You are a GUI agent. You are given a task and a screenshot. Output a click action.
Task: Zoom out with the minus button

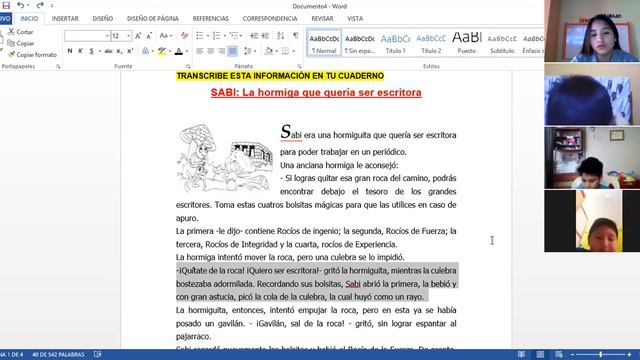coord(573,354)
